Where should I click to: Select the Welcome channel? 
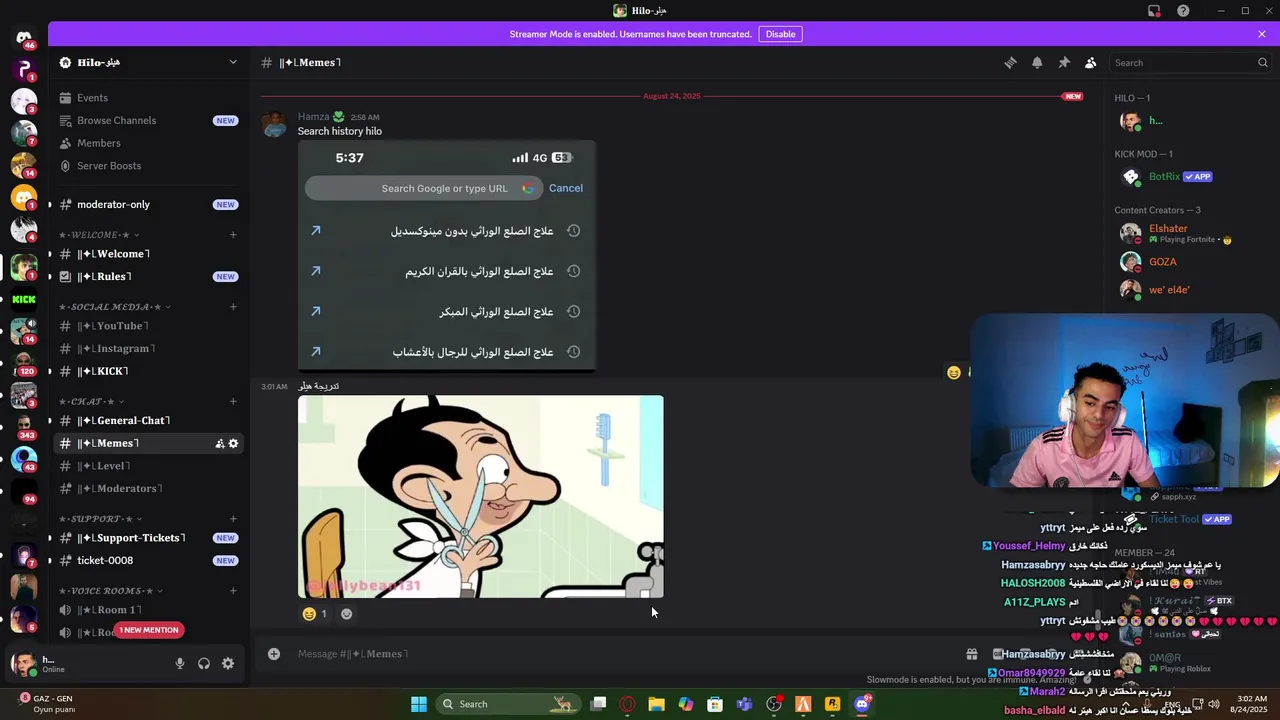pyautogui.click(x=148, y=254)
